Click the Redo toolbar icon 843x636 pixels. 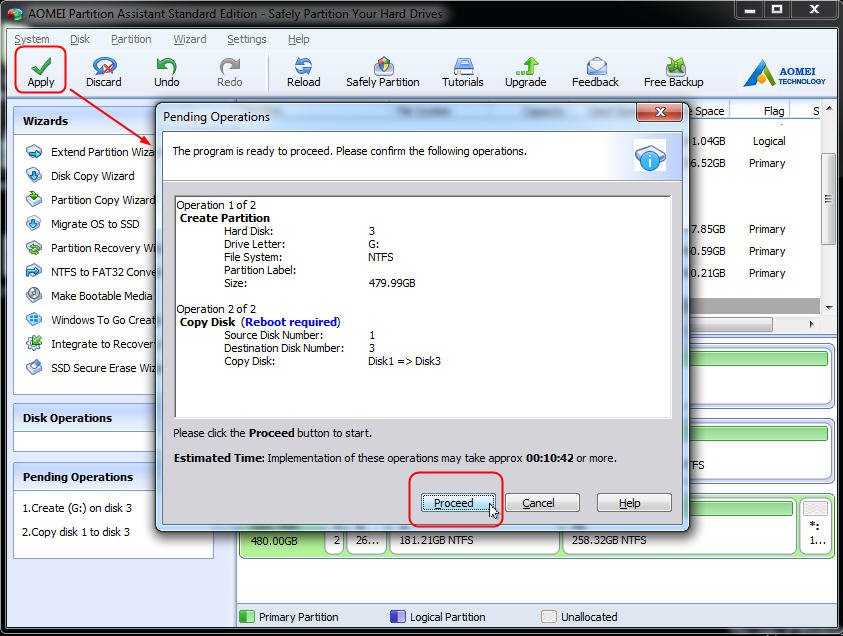click(x=230, y=72)
